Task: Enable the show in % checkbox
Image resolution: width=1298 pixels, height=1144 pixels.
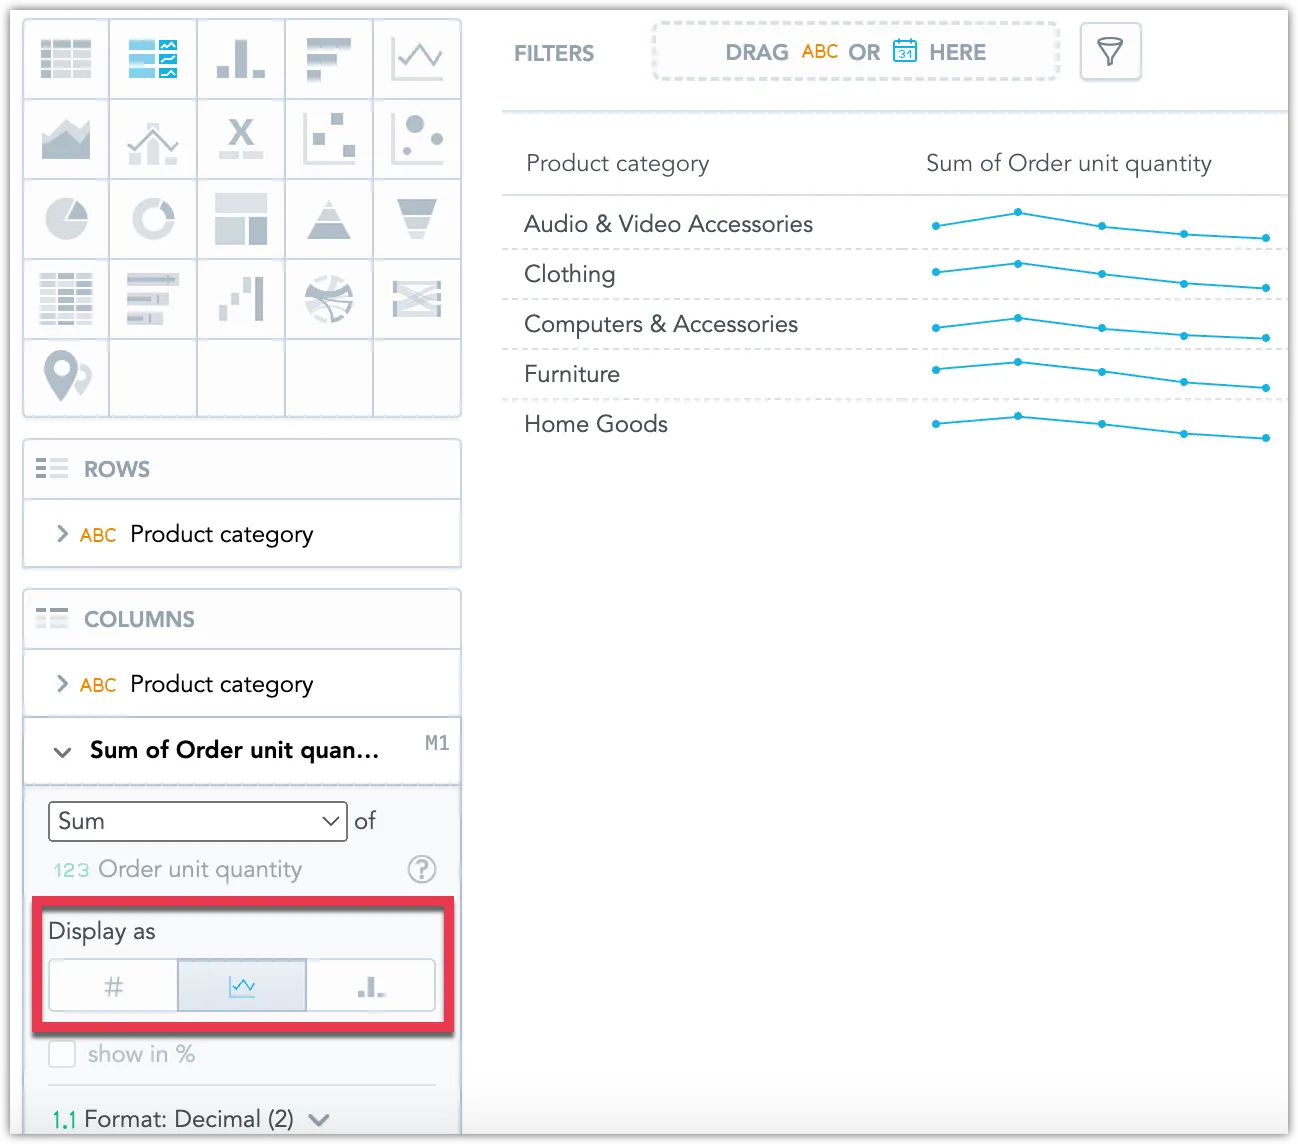Action: click(x=62, y=1053)
